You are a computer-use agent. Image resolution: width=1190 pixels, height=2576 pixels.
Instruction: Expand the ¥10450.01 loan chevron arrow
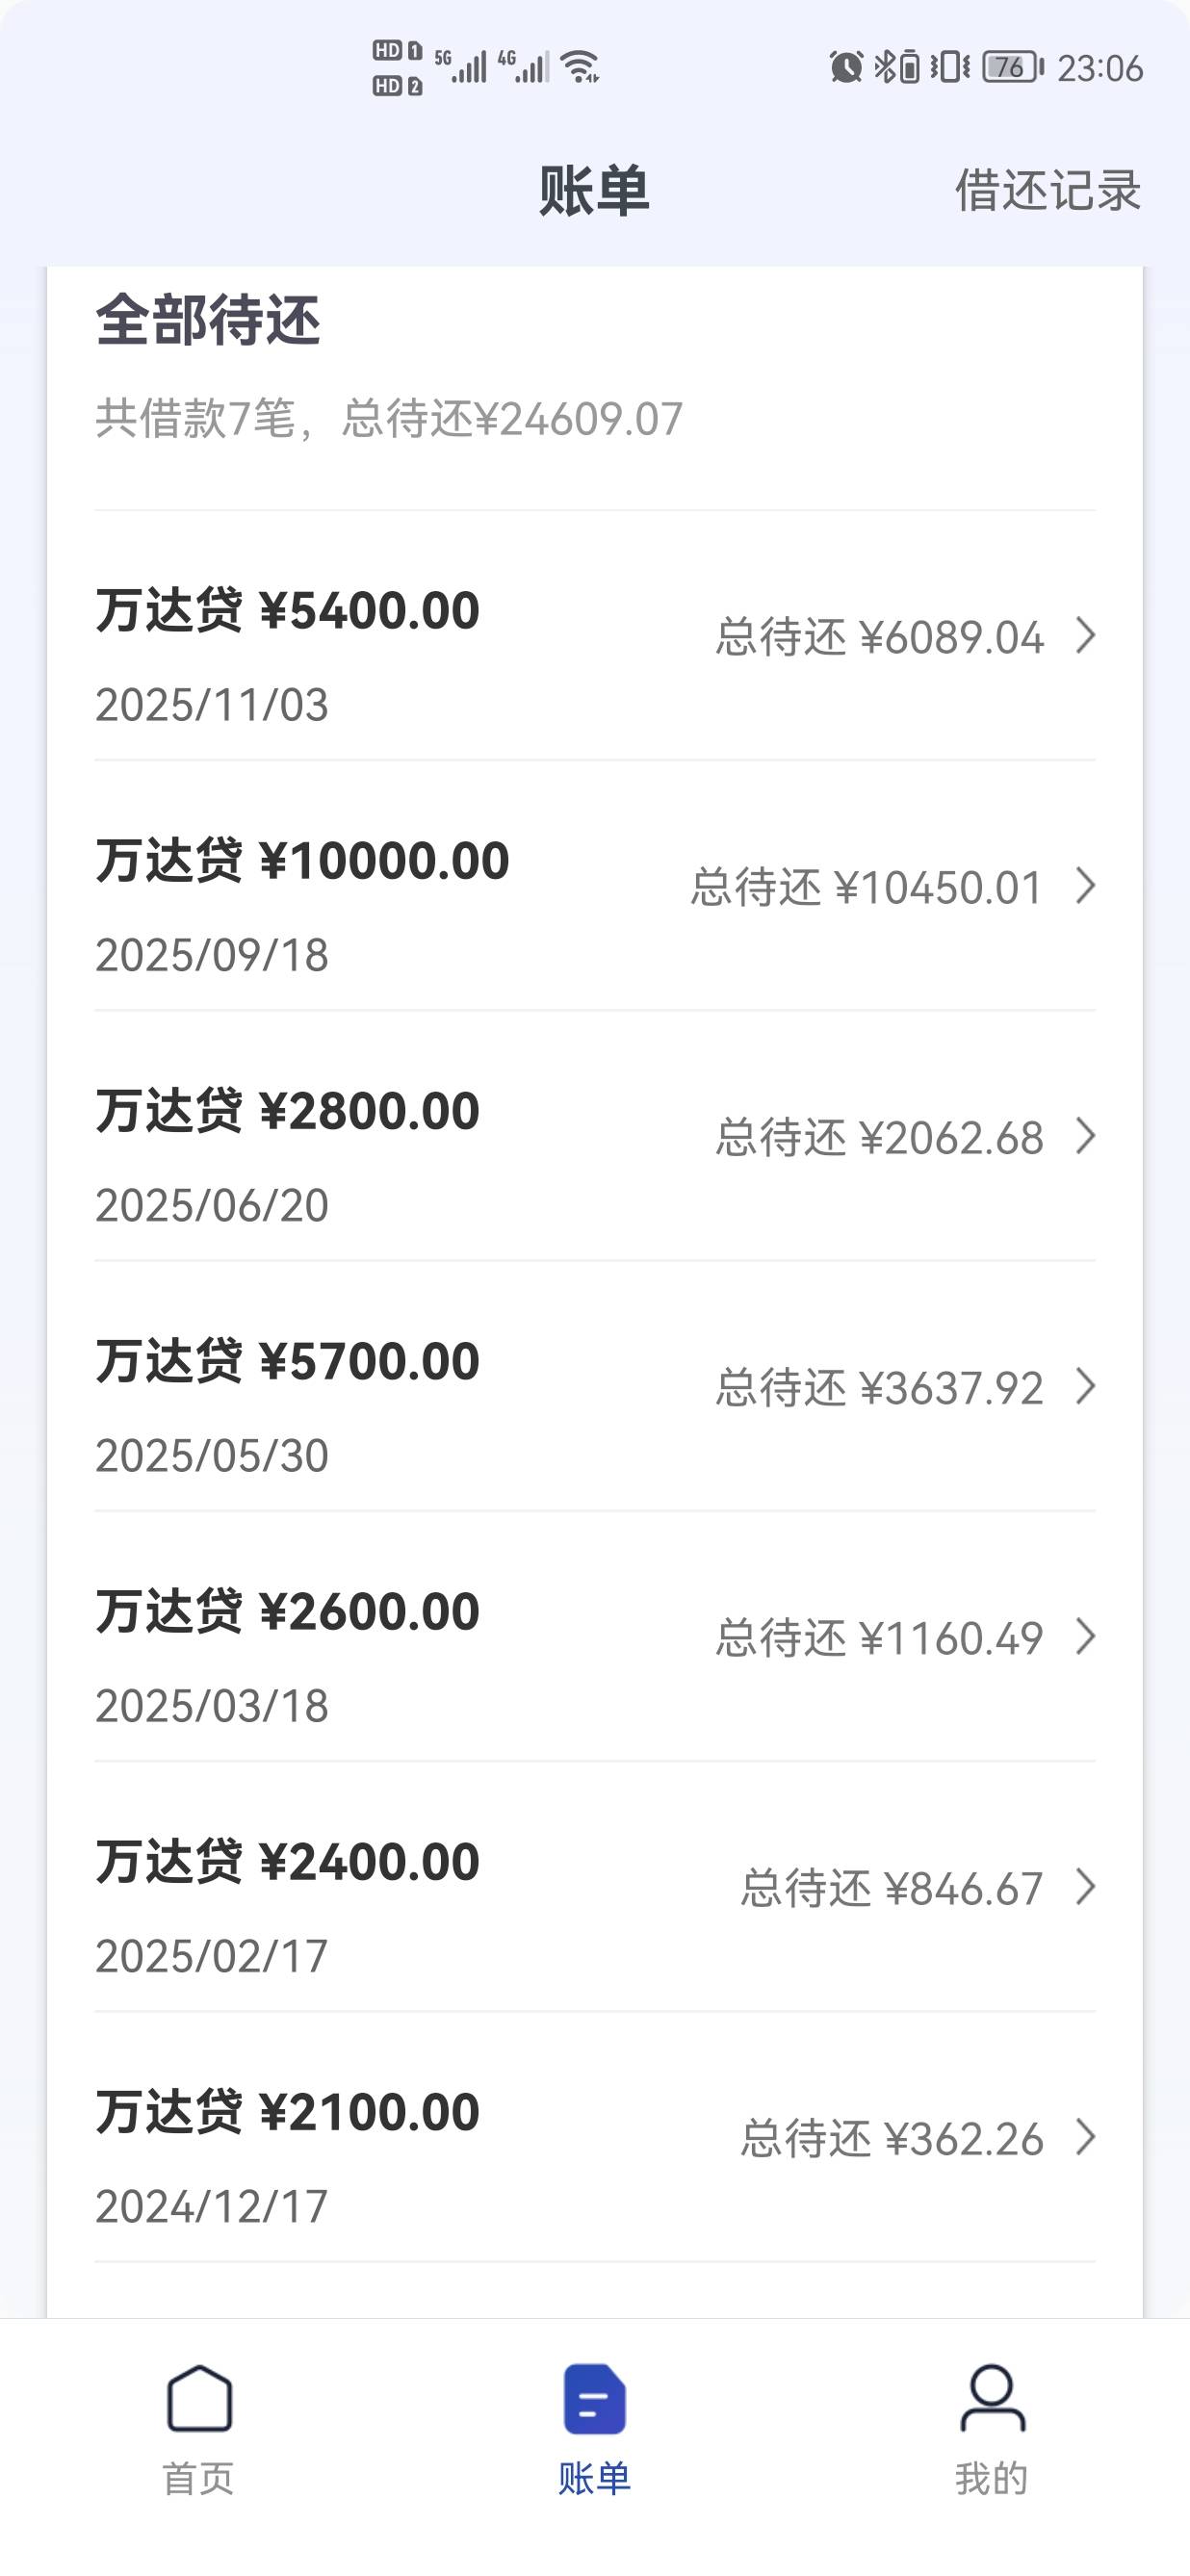(1085, 886)
